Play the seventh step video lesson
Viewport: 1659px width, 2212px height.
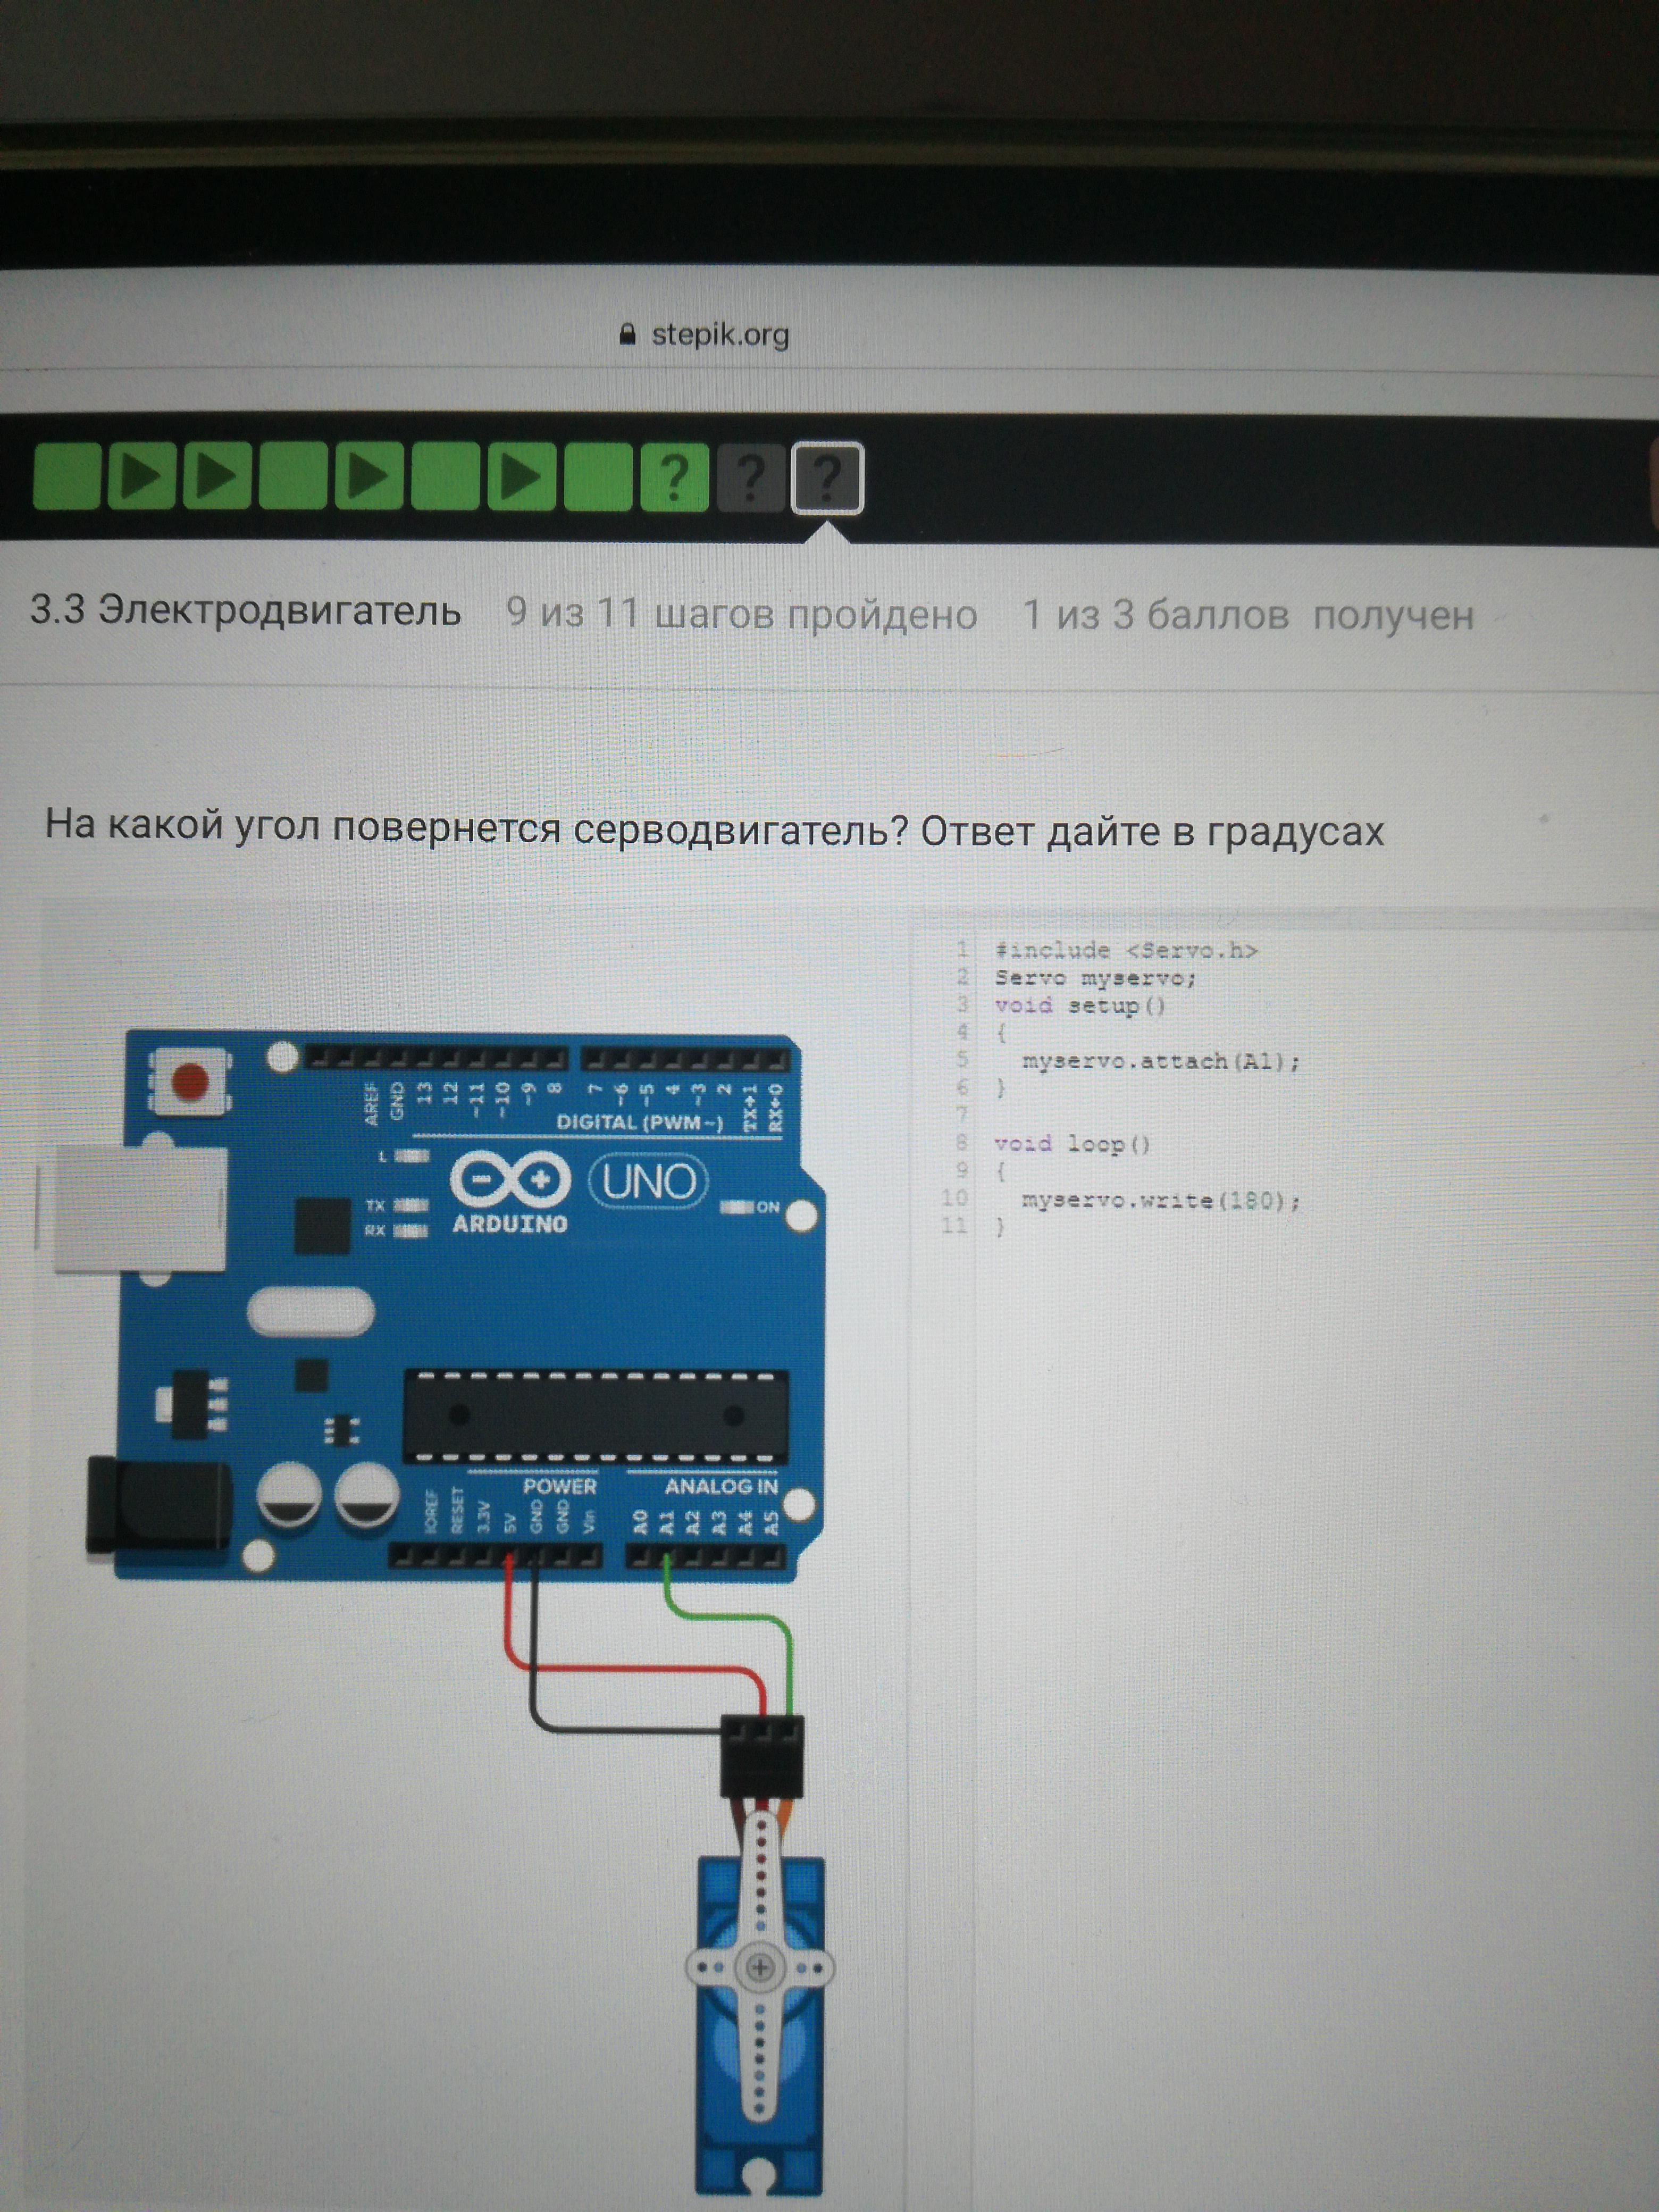pos(521,477)
